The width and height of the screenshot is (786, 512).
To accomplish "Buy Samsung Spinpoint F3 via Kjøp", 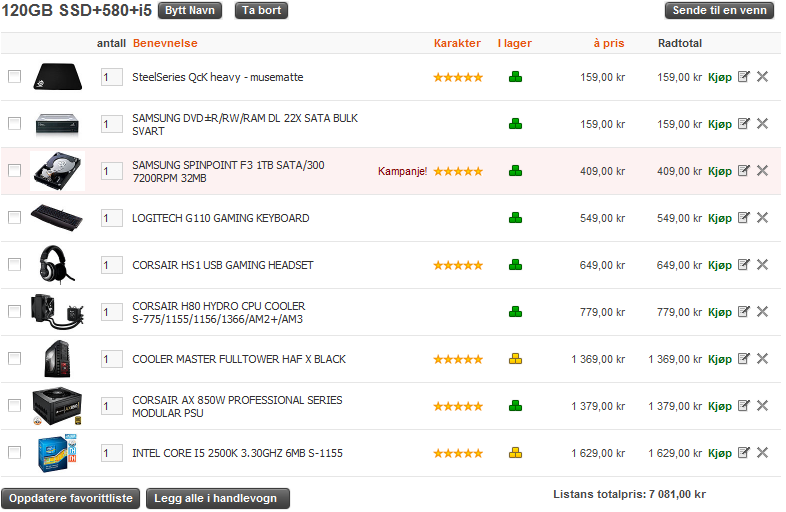I will (x=720, y=172).
